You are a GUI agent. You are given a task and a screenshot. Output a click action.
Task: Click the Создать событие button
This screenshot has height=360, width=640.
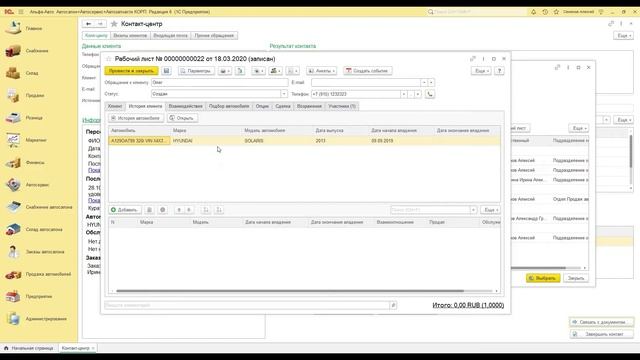click(368, 71)
